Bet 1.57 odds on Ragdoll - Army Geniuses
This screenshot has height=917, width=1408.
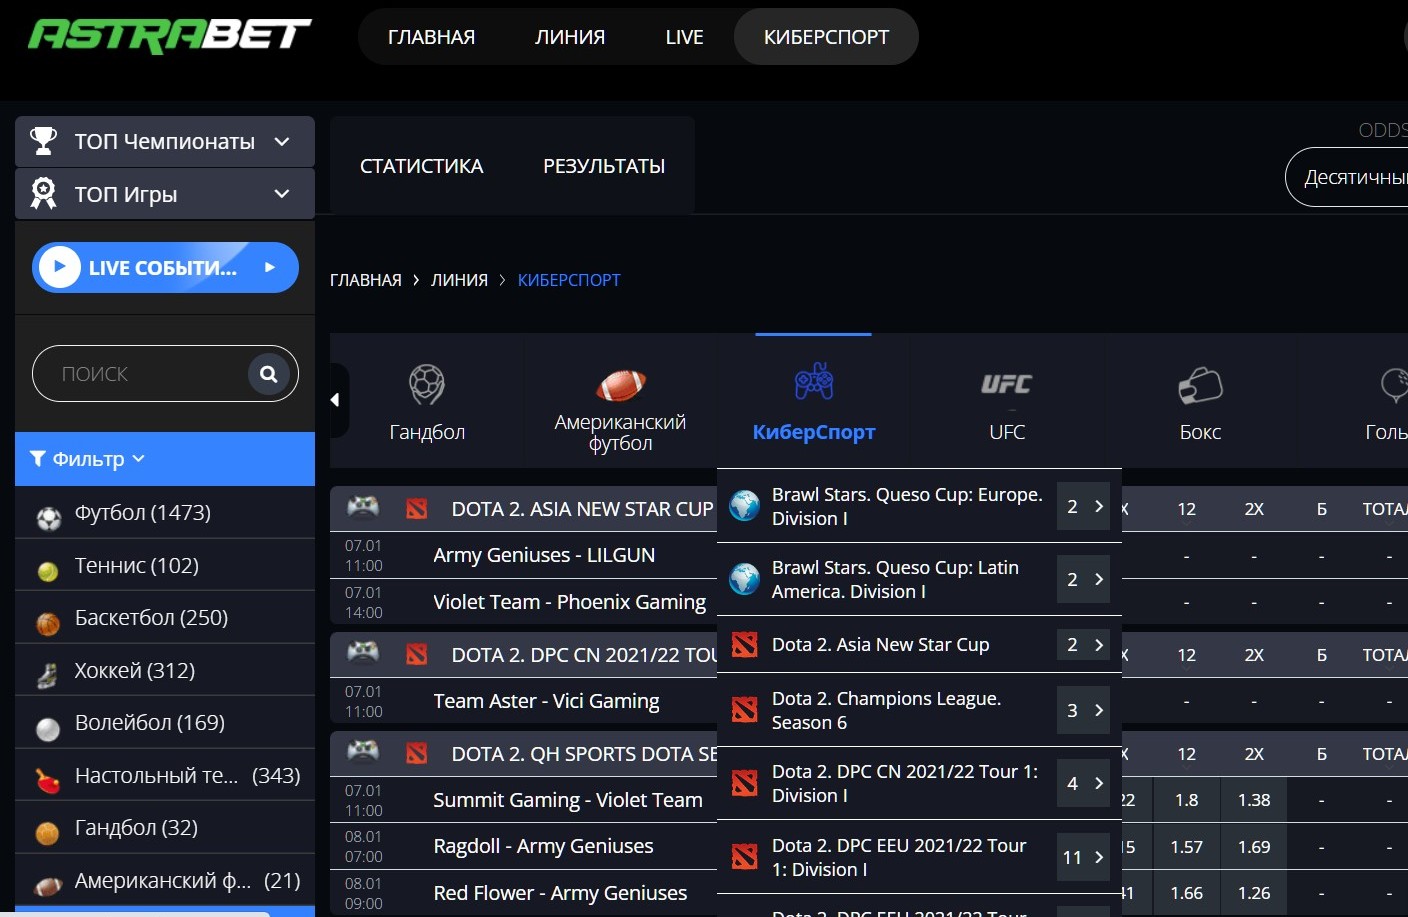tap(1186, 847)
